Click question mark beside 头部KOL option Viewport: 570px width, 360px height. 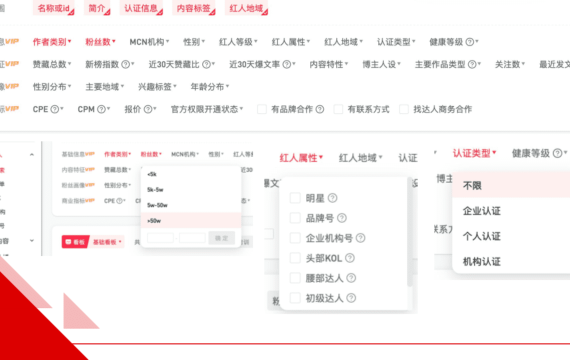(x=350, y=258)
